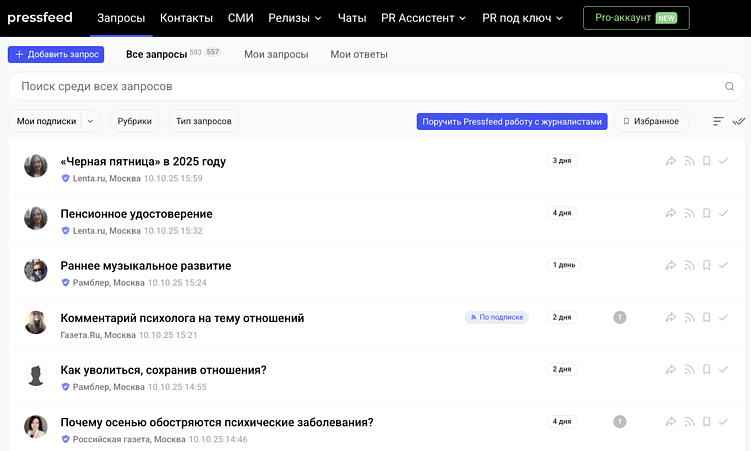Viewport: 751px width, 451px height.
Task: Click feed icon on Раннее музыкальное развитие row
Action: coord(689,265)
